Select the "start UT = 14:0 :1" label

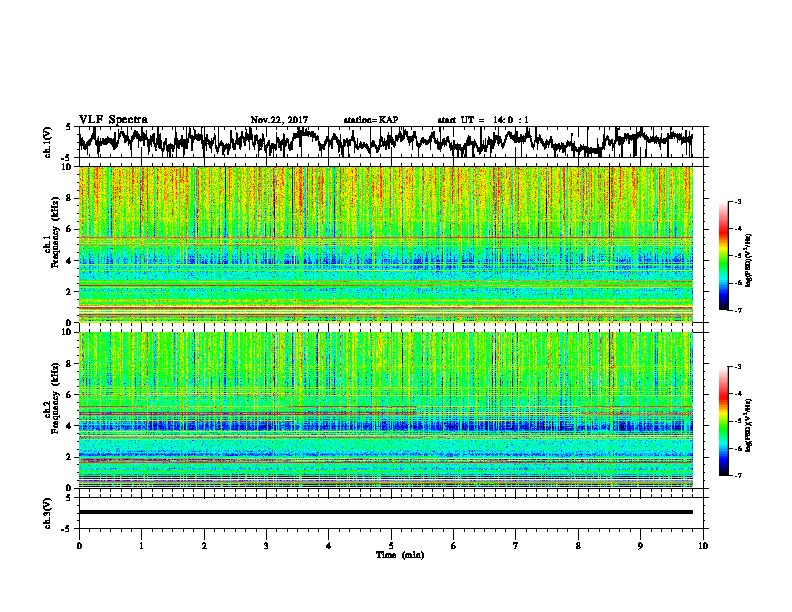coord(483,120)
